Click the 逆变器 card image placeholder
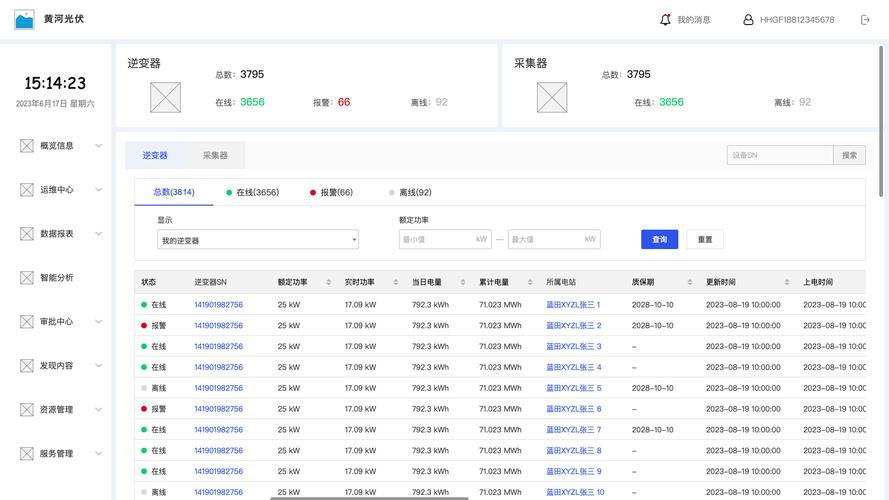Viewport: 889px width, 500px height. point(166,98)
